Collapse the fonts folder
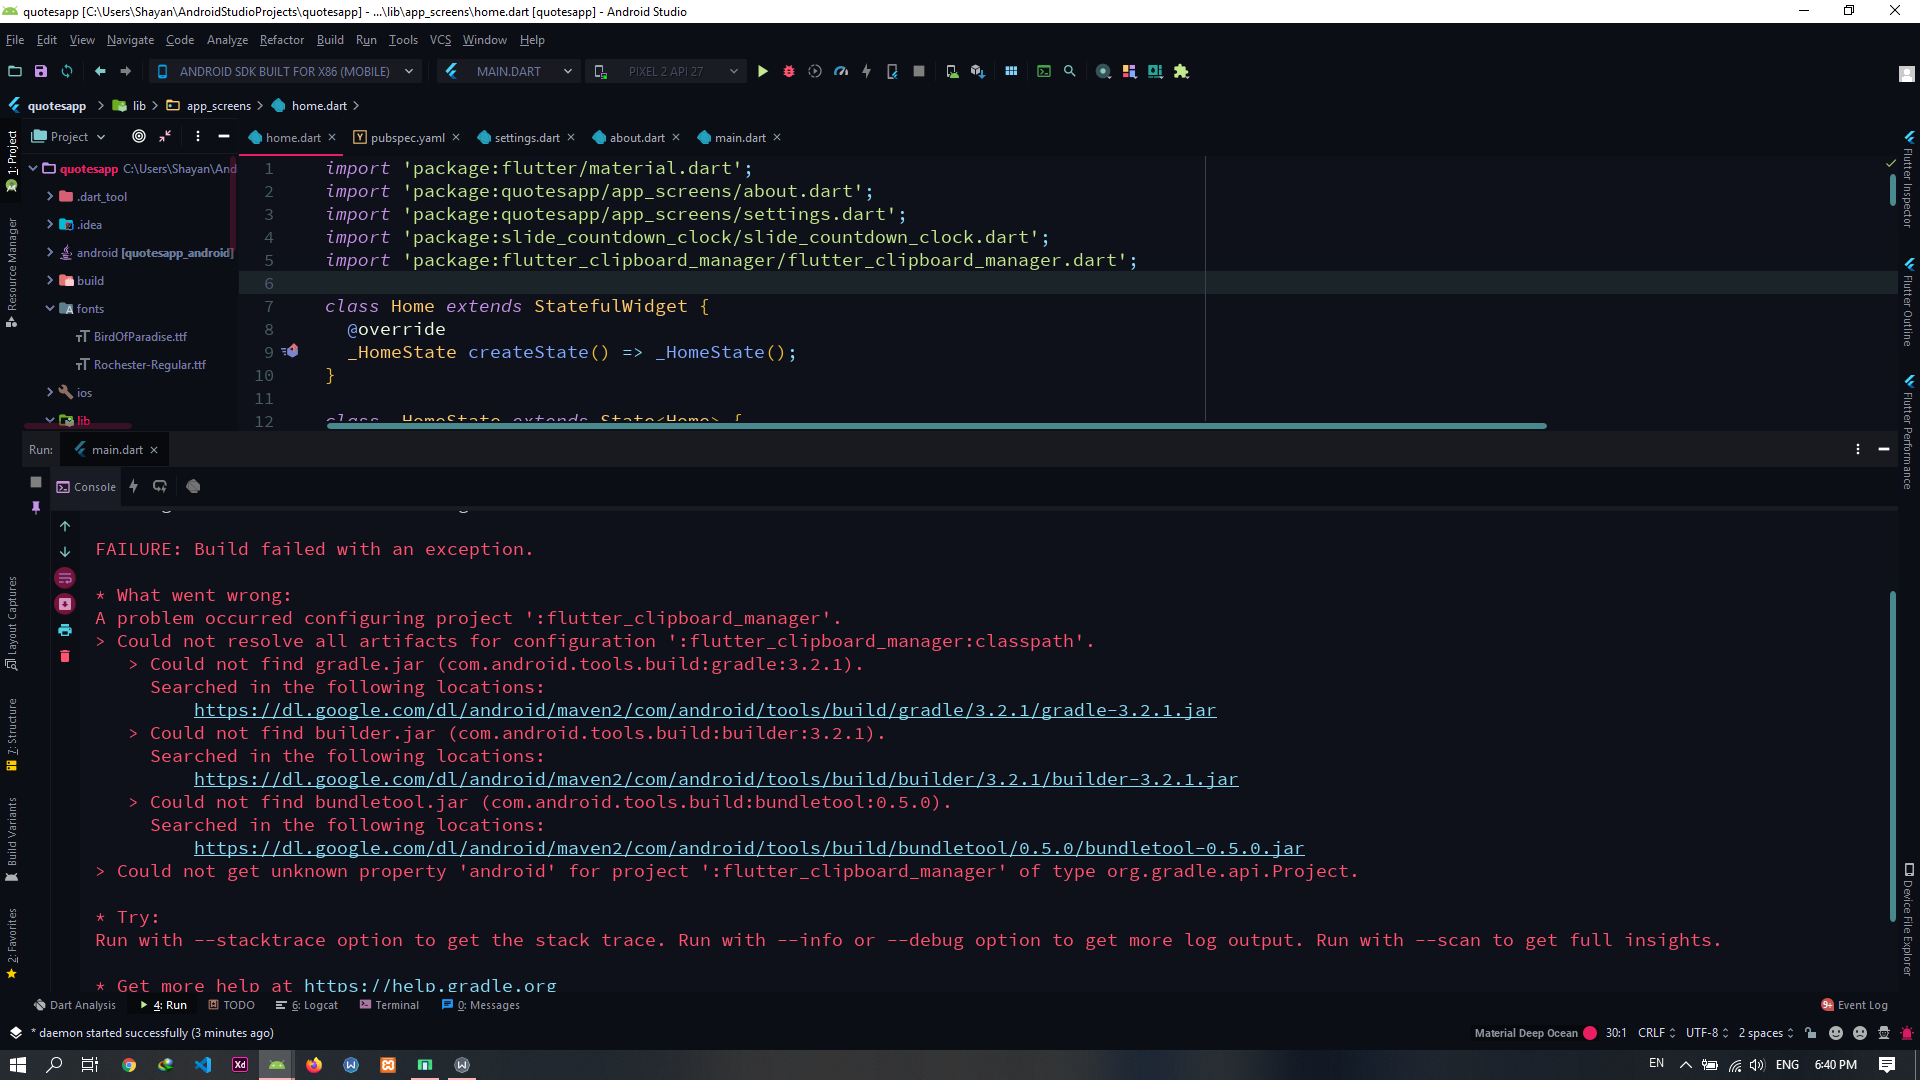Screen dimensions: 1920x1080 50,309
